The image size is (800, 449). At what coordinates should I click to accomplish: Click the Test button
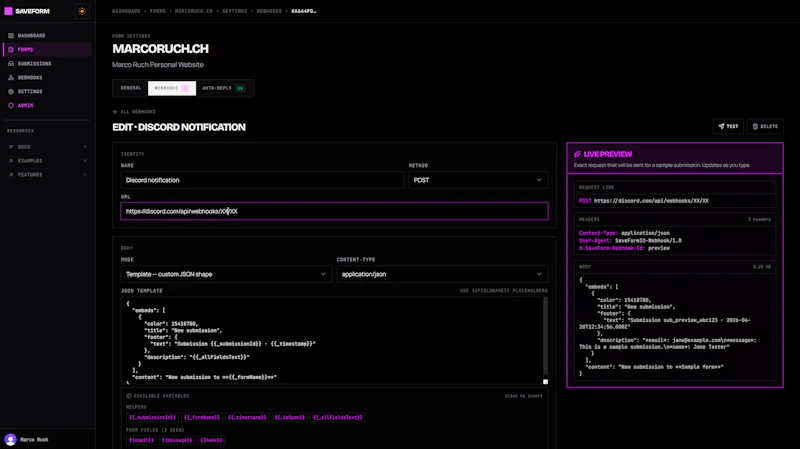[x=728, y=126]
